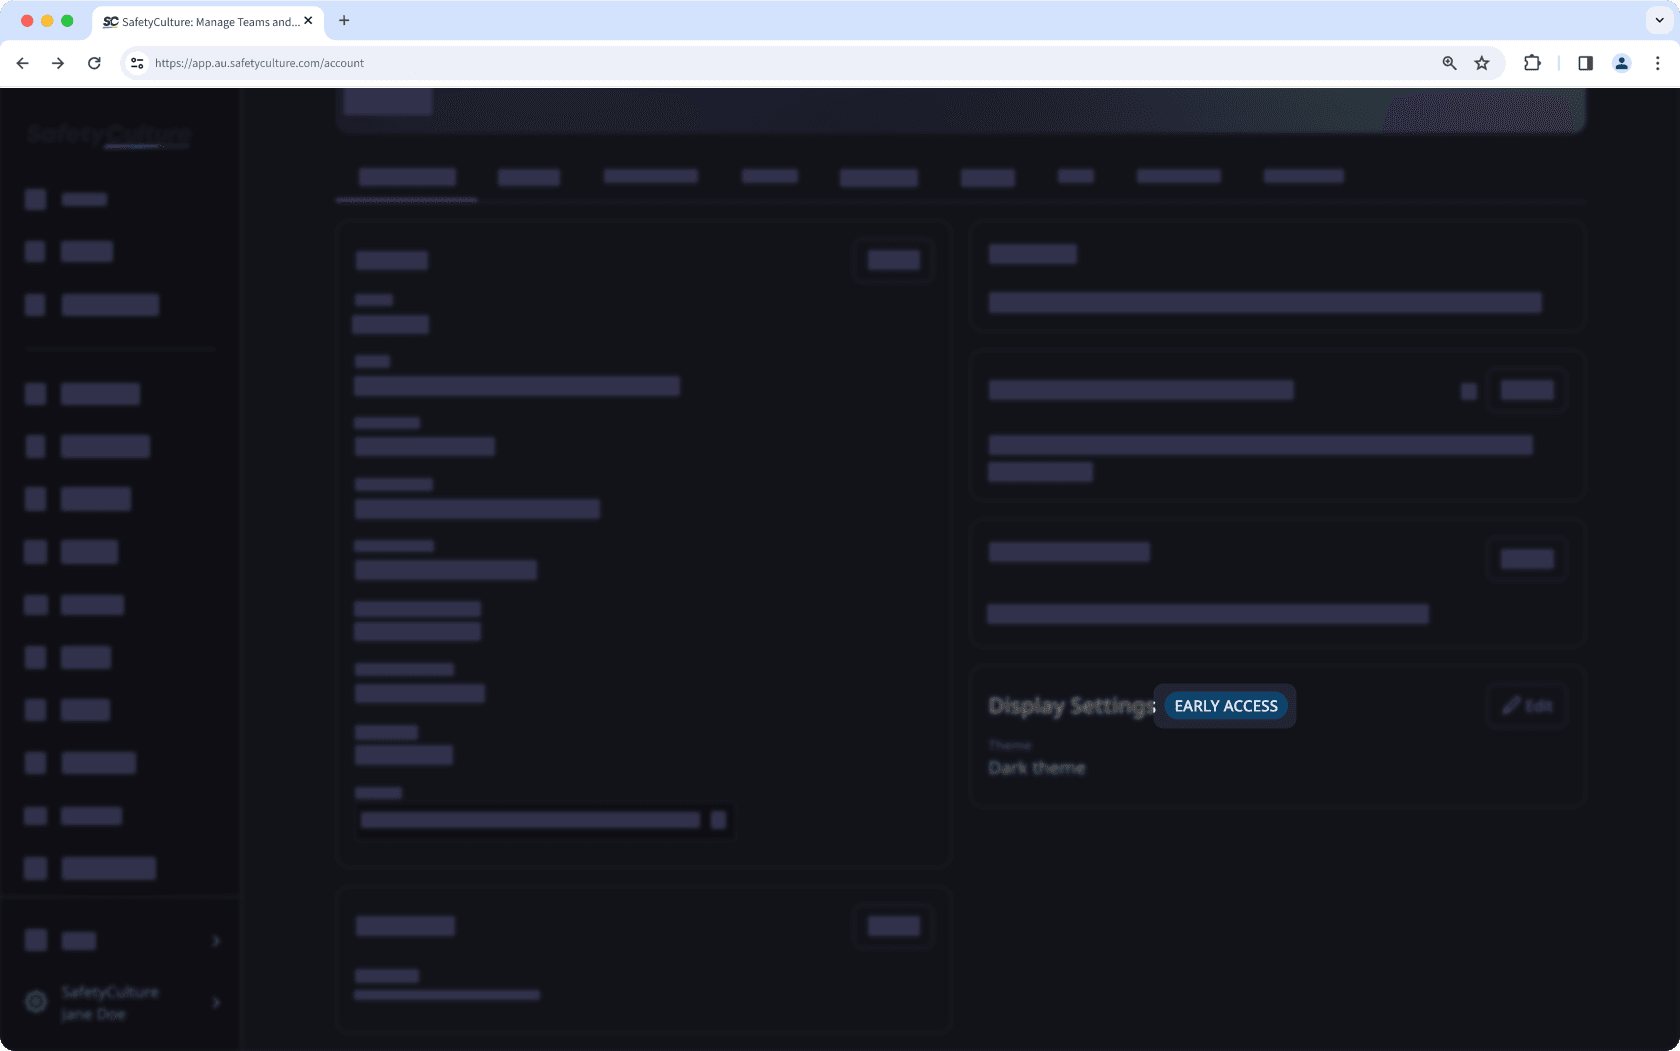Click the zoom magnifier icon in the address bar
Screen dimensions: 1680x1051
(1447, 63)
